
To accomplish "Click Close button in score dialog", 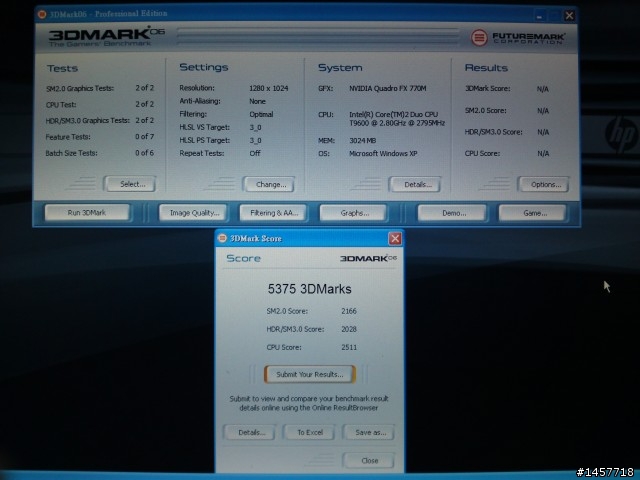I will [x=369, y=460].
